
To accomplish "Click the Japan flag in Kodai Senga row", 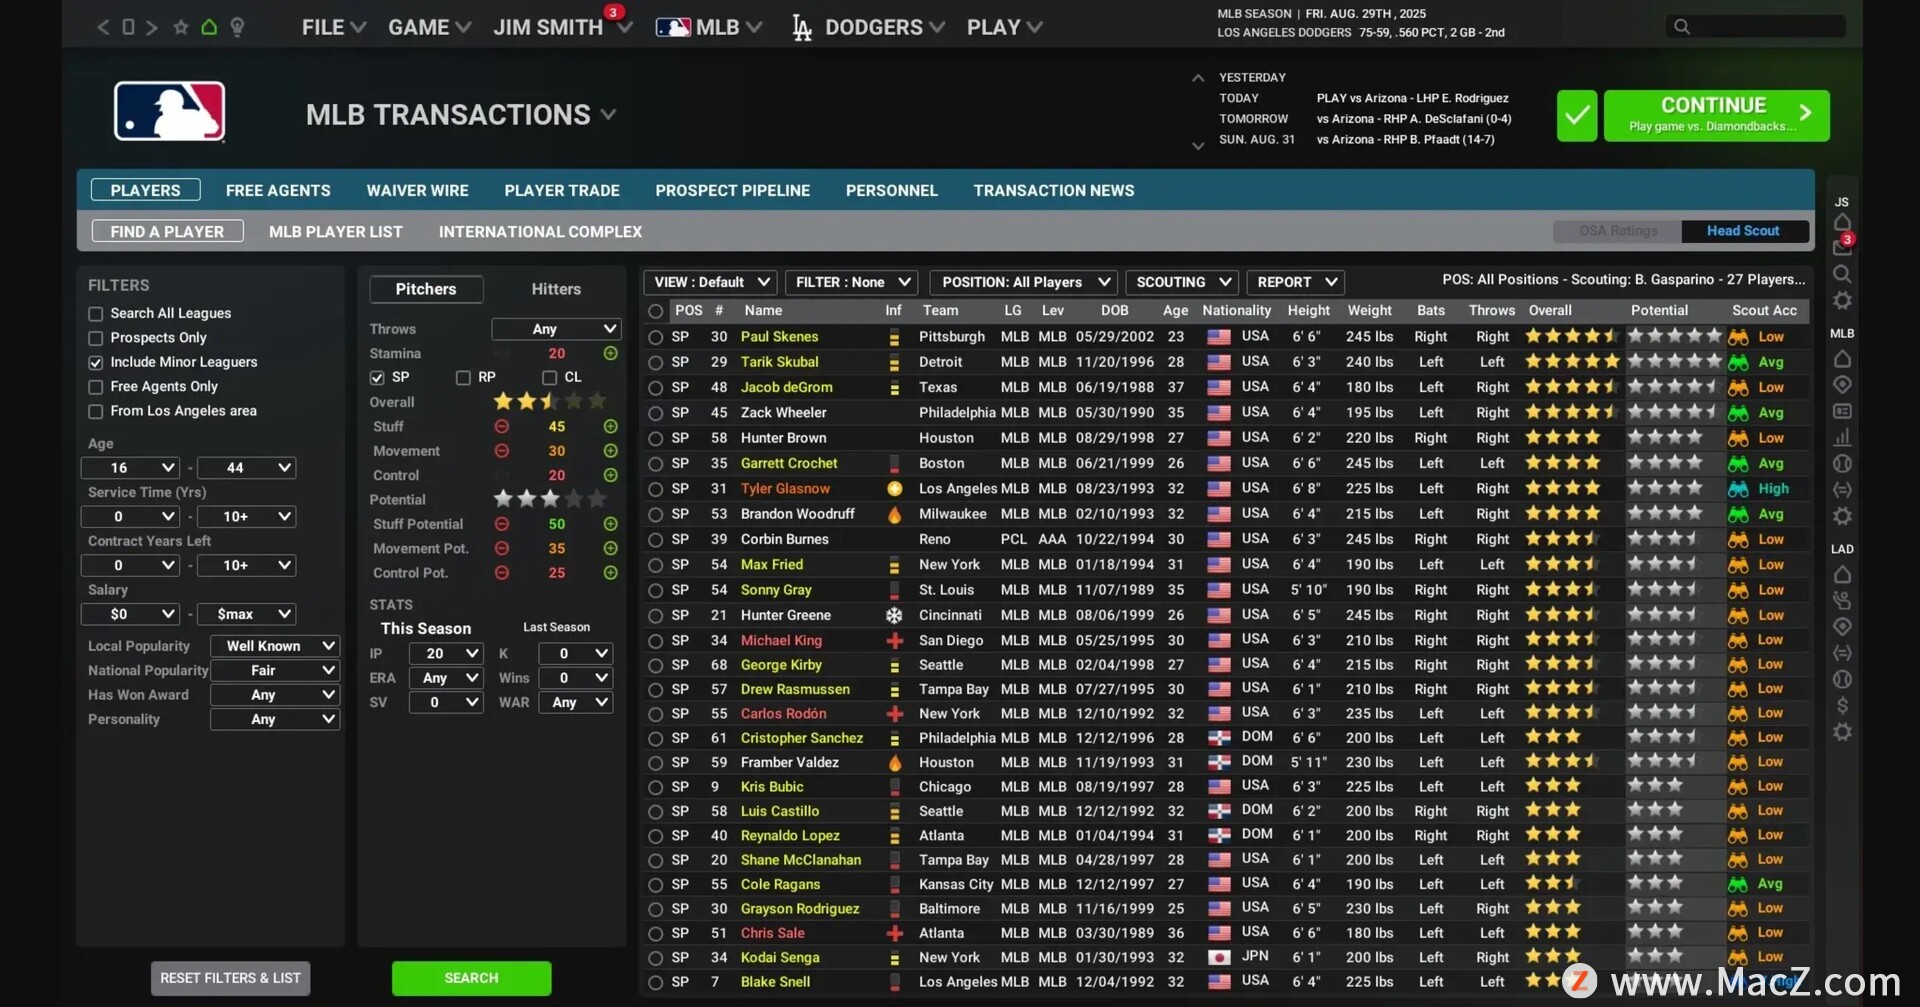I will coord(1218,957).
